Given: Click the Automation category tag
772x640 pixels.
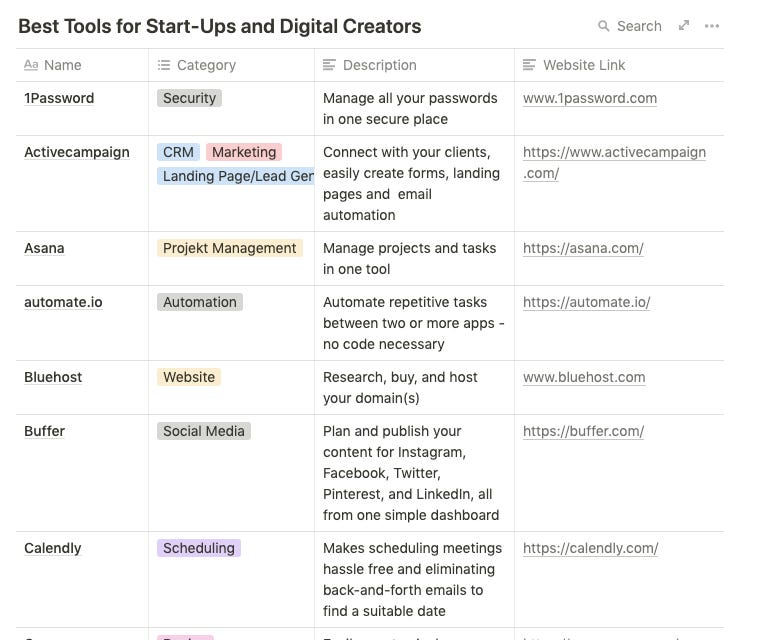Looking at the screenshot, I should [x=200, y=302].
